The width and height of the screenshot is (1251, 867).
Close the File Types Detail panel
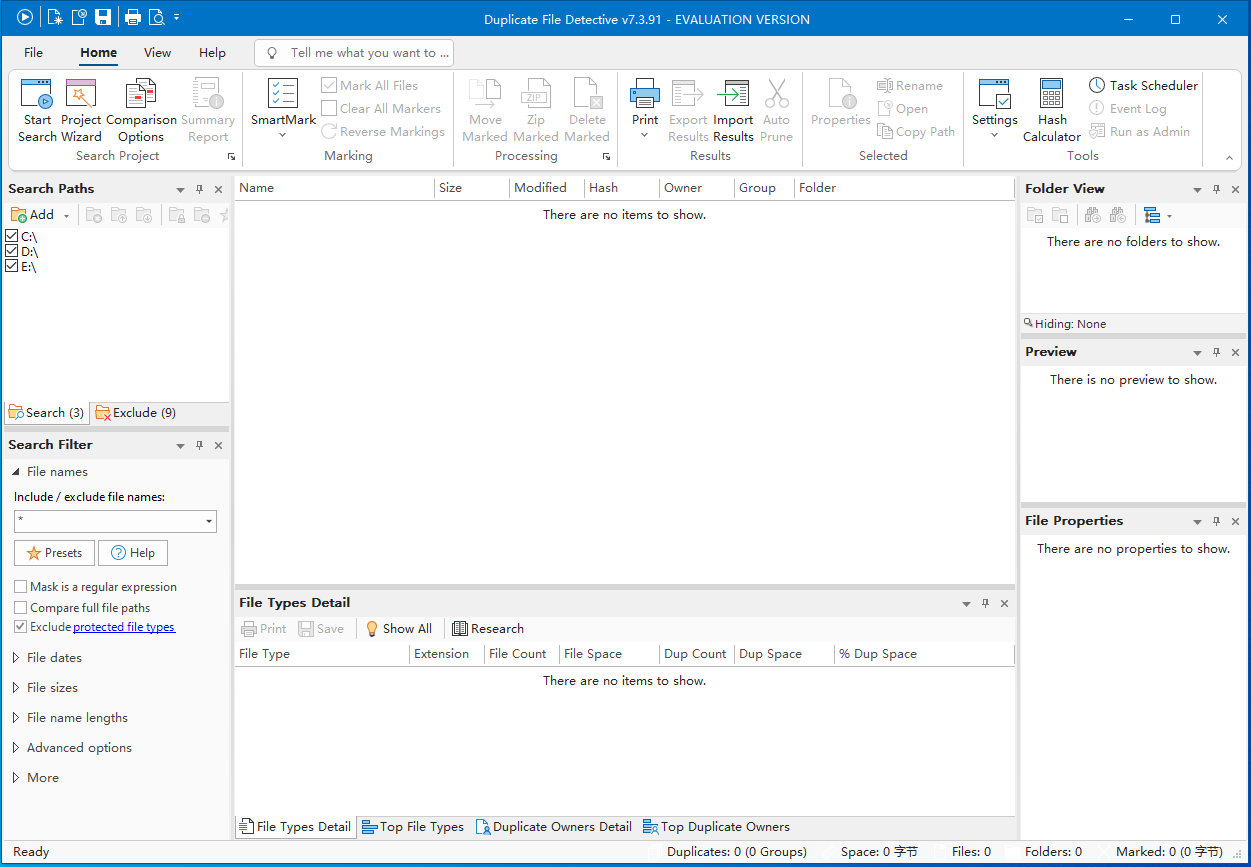click(x=1004, y=603)
